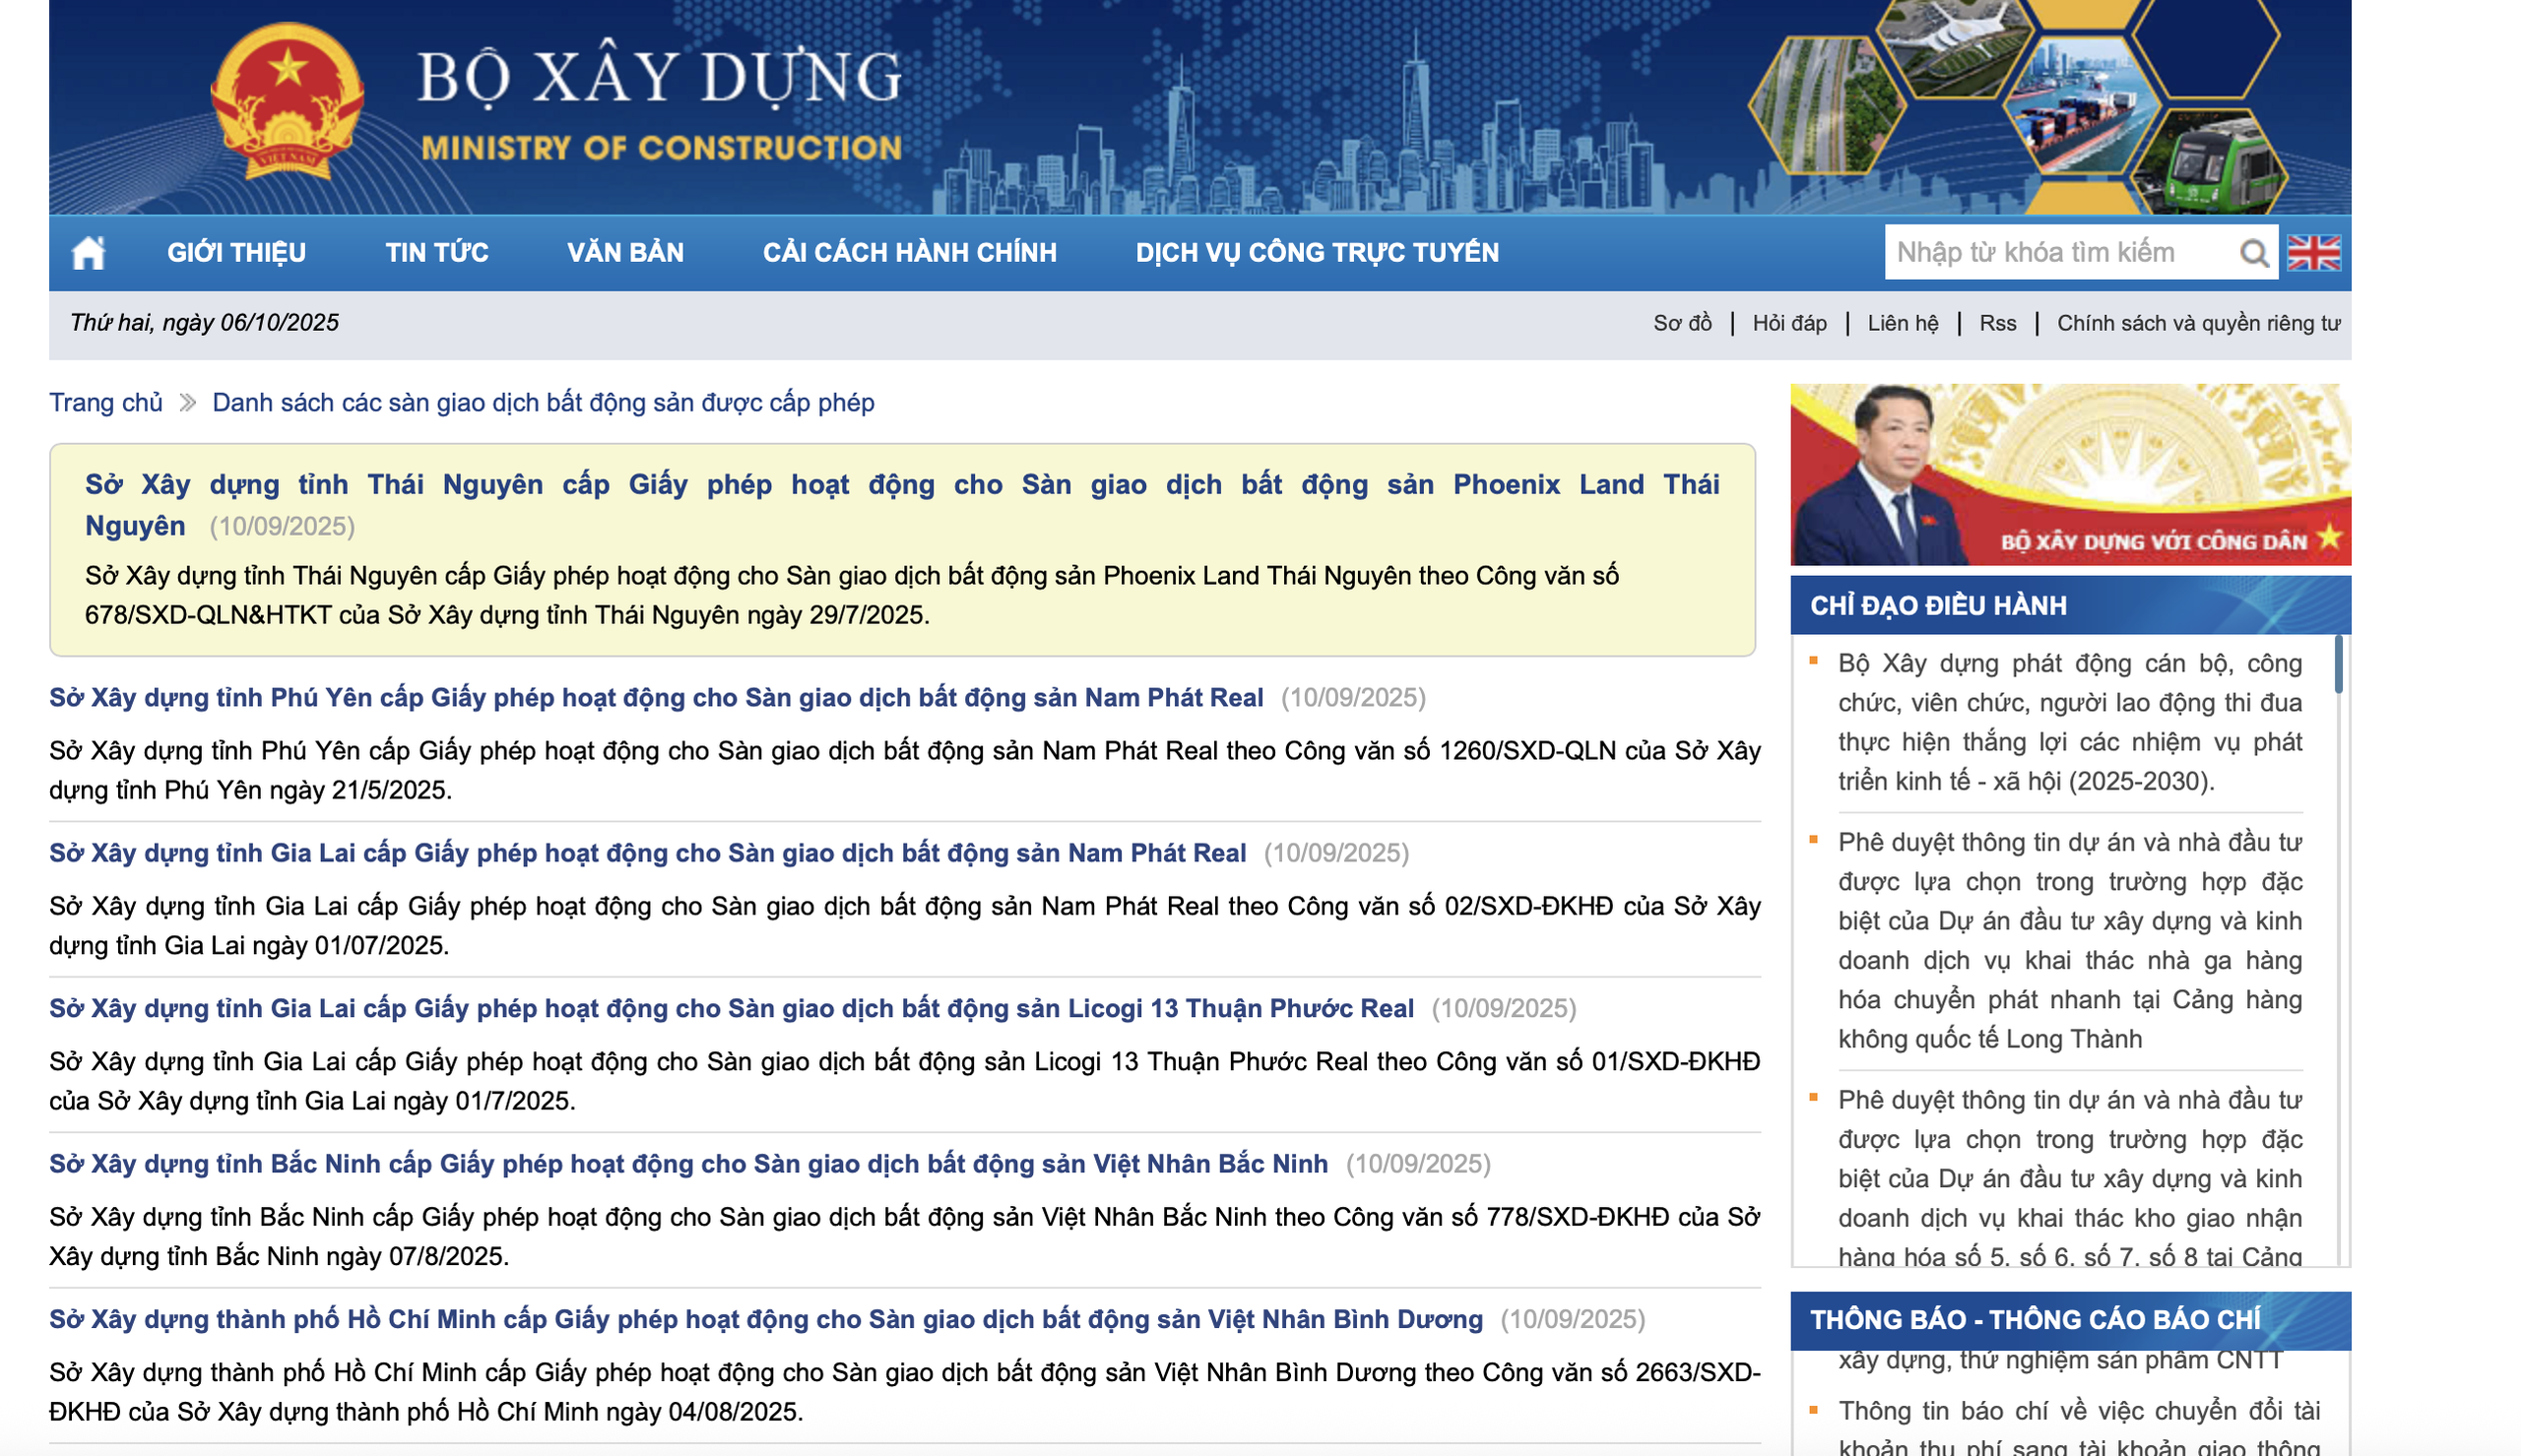Click the breadcrumb double-arrow separator
The width and height of the screenshot is (2521, 1456).
[x=187, y=403]
